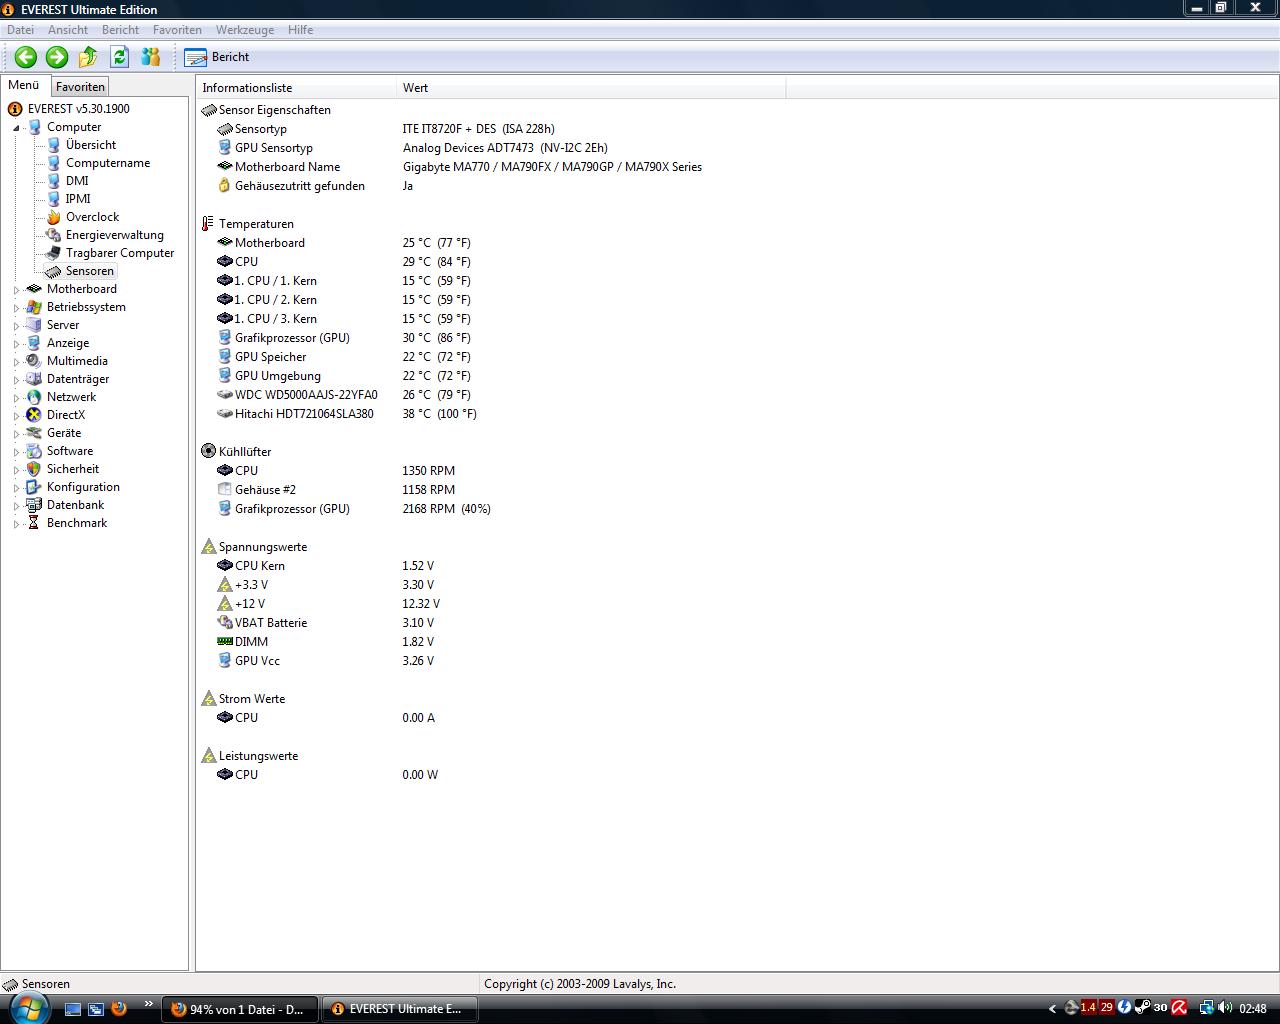Open the Werkzeuge menu
1280x1024 pixels.
(245, 30)
